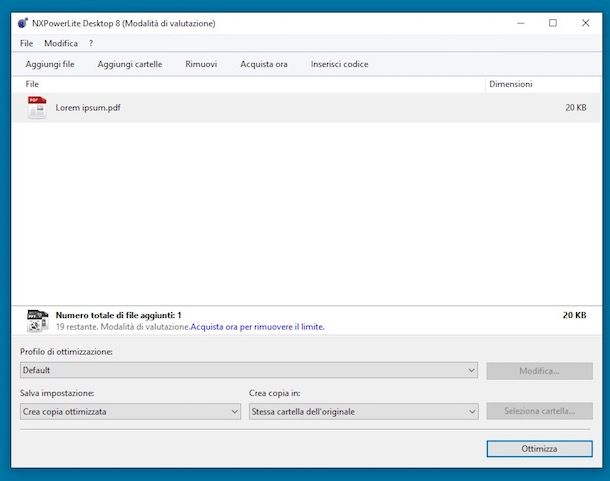This screenshot has width=610, height=481.
Task: Click the 20 KB size of Lorem ipsum.pdf
Action: coord(576,107)
